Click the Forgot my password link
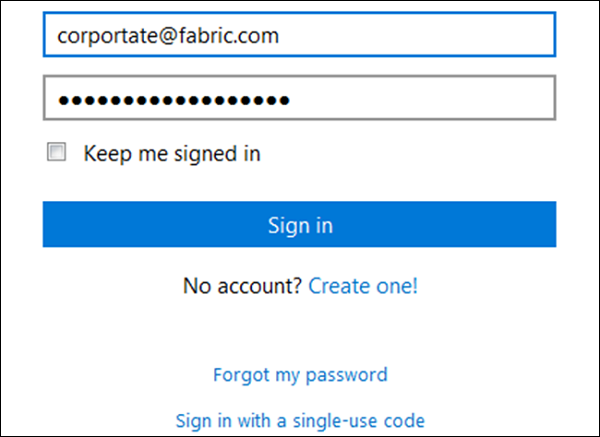Screen dimensions: 600x437 [299, 375]
